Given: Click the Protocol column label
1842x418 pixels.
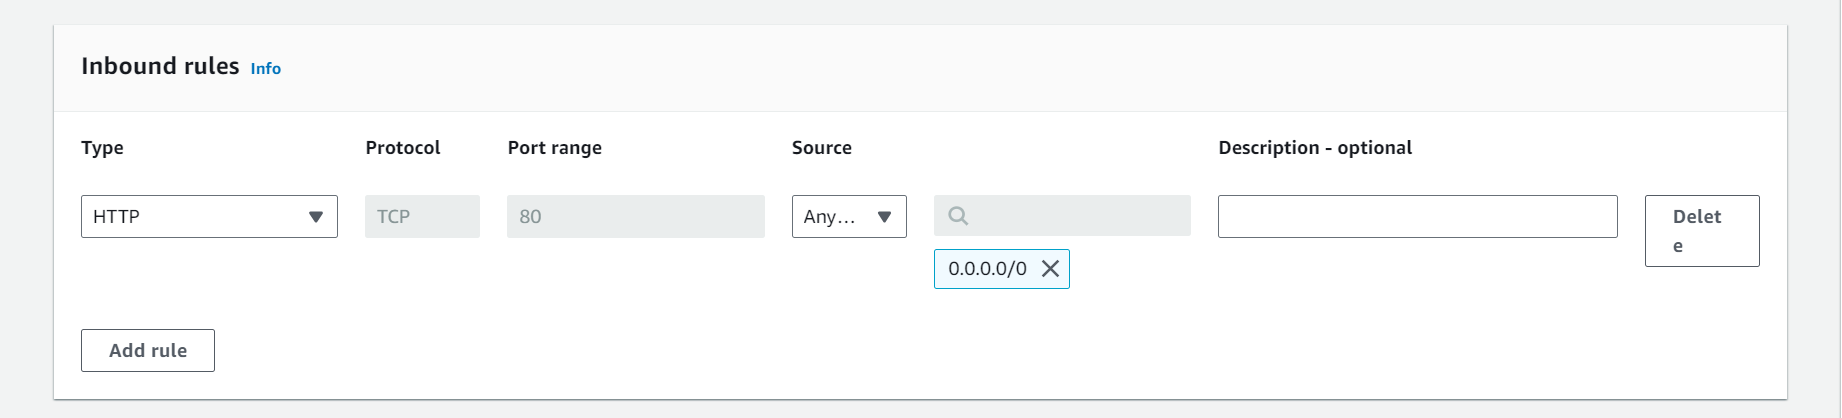Looking at the screenshot, I should (403, 148).
